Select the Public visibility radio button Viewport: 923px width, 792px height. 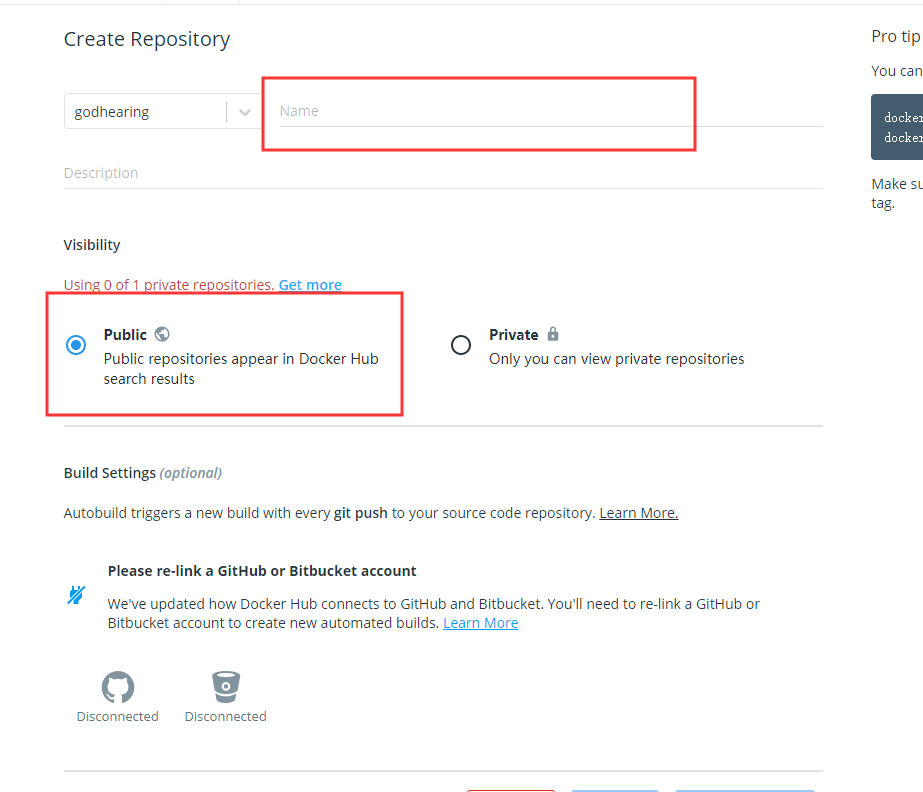coord(76,345)
